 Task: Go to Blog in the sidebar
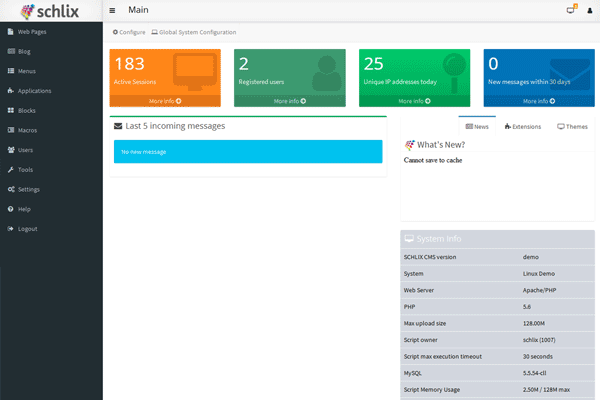[x=24, y=51]
